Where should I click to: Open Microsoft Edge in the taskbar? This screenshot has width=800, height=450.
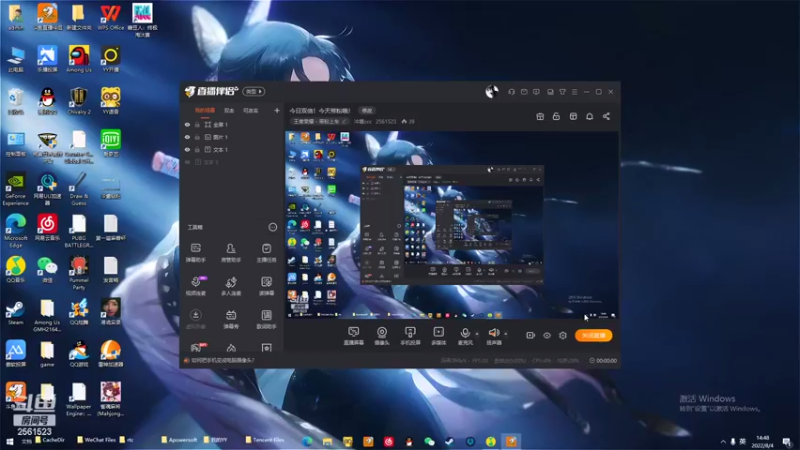tap(307, 441)
